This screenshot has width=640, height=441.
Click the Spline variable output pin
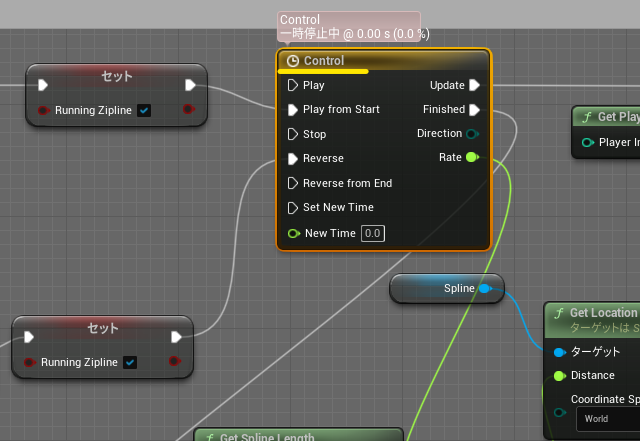pos(485,289)
